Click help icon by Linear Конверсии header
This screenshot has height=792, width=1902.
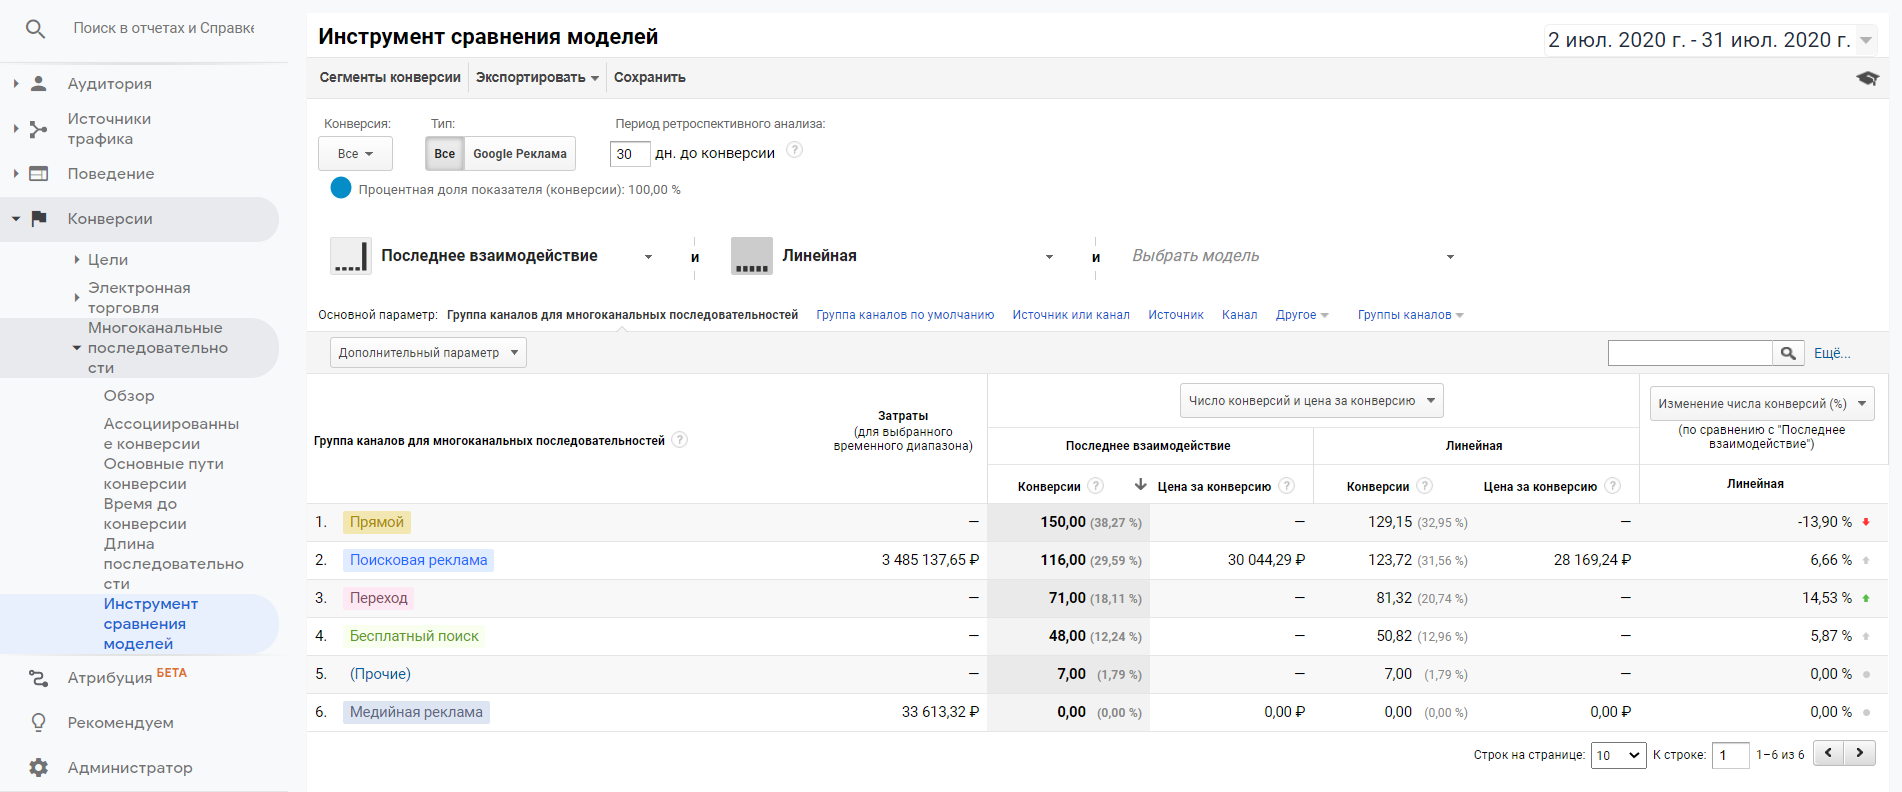tap(1425, 486)
